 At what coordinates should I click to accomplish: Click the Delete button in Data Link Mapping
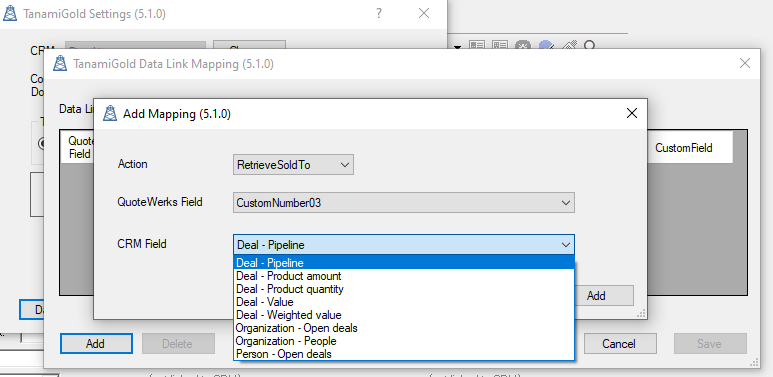point(178,343)
